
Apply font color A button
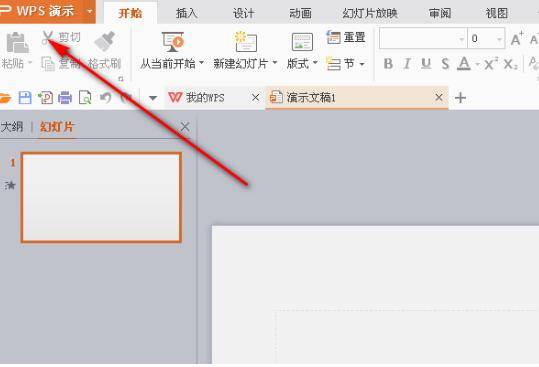point(464,64)
